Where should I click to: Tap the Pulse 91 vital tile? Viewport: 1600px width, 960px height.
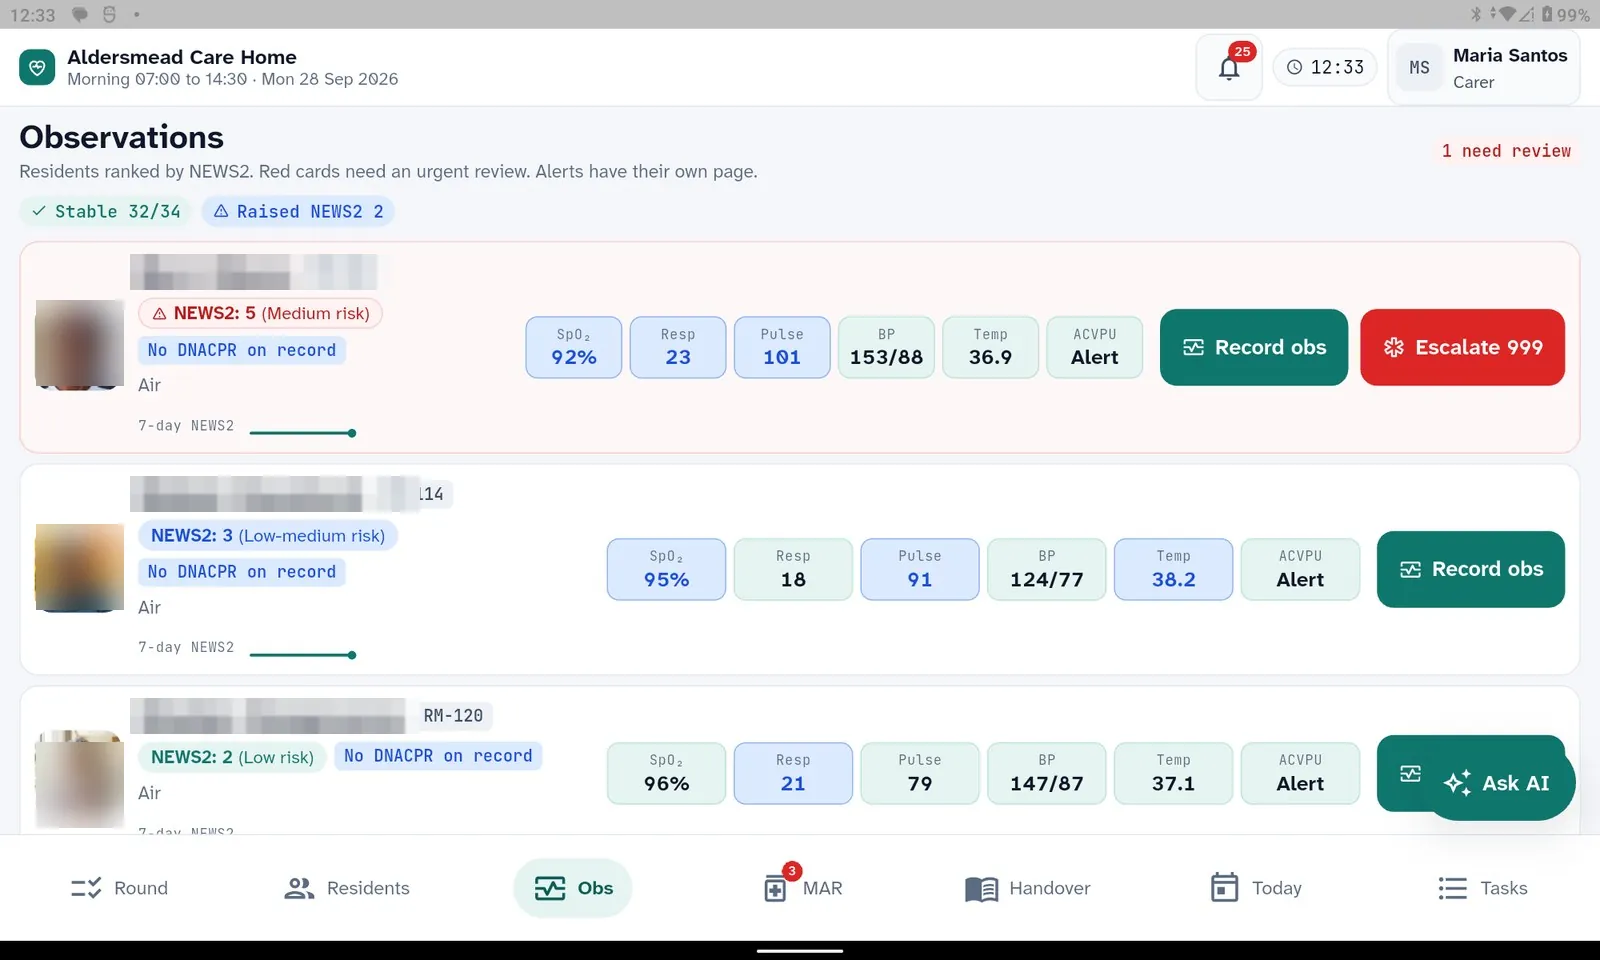tap(920, 569)
